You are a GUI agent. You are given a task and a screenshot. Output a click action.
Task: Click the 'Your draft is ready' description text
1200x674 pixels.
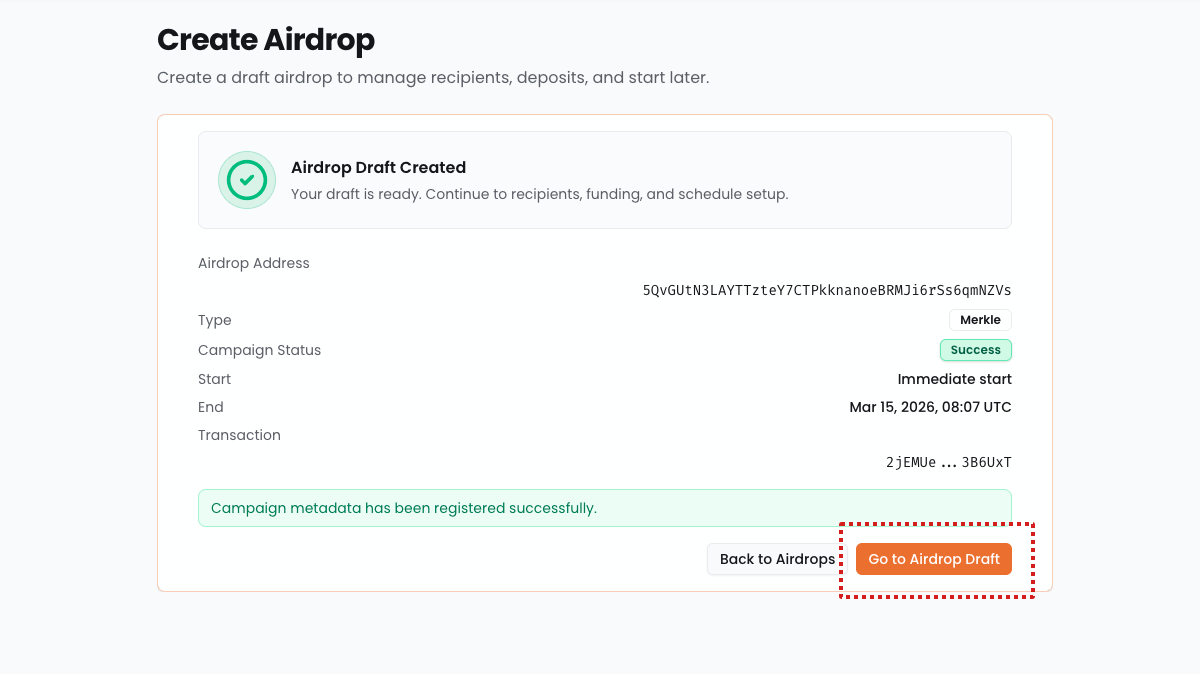pos(539,194)
